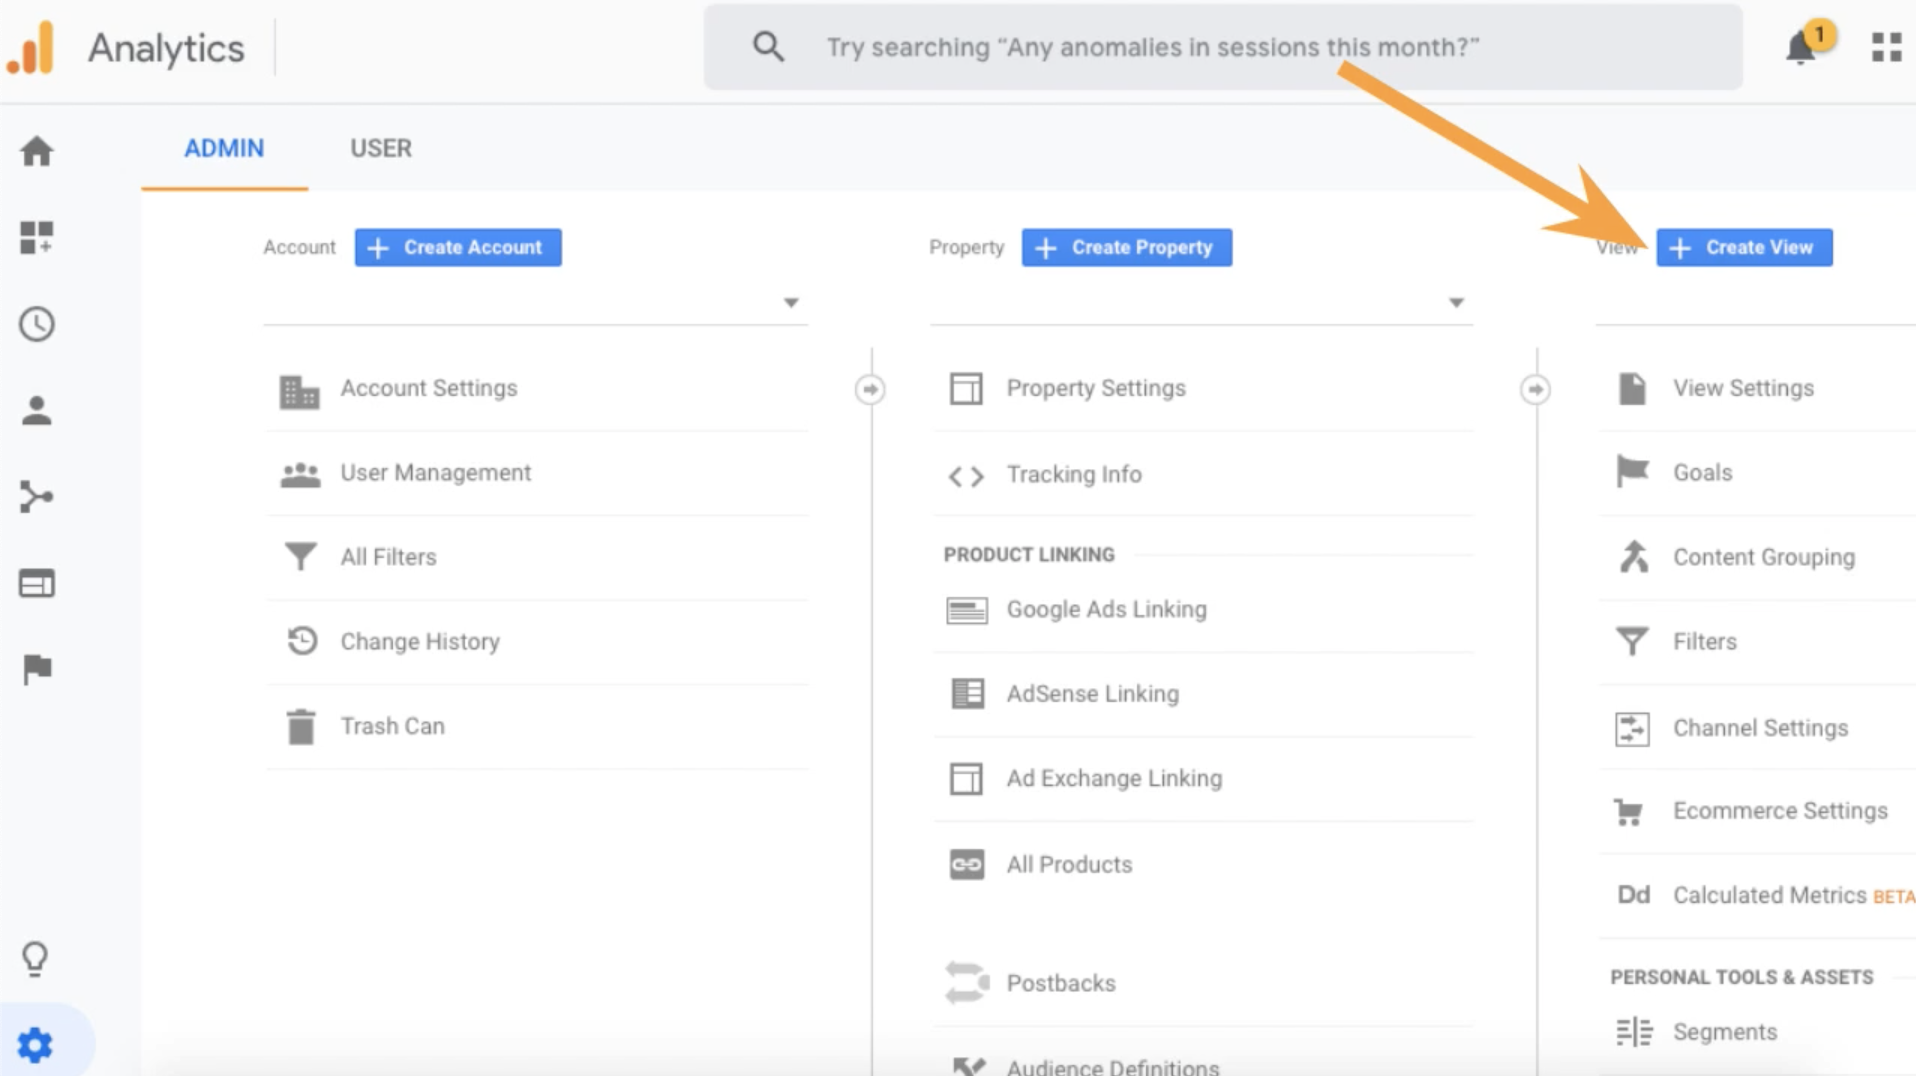The width and height of the screenshot is (1916, 1076).
Task: Expand the Property selector dropdown
Action: 1456,303
